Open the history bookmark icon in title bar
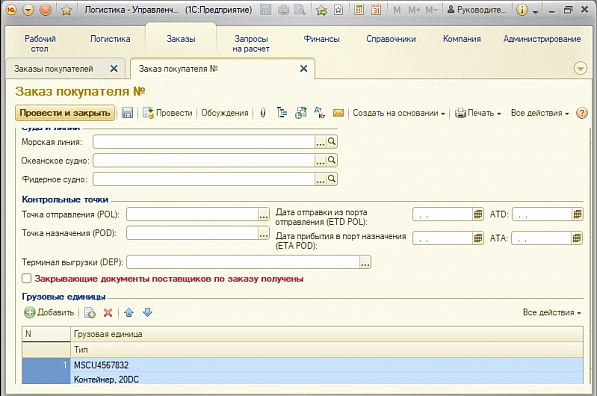This screenshot has width=597, height=396. click(338, 10)
